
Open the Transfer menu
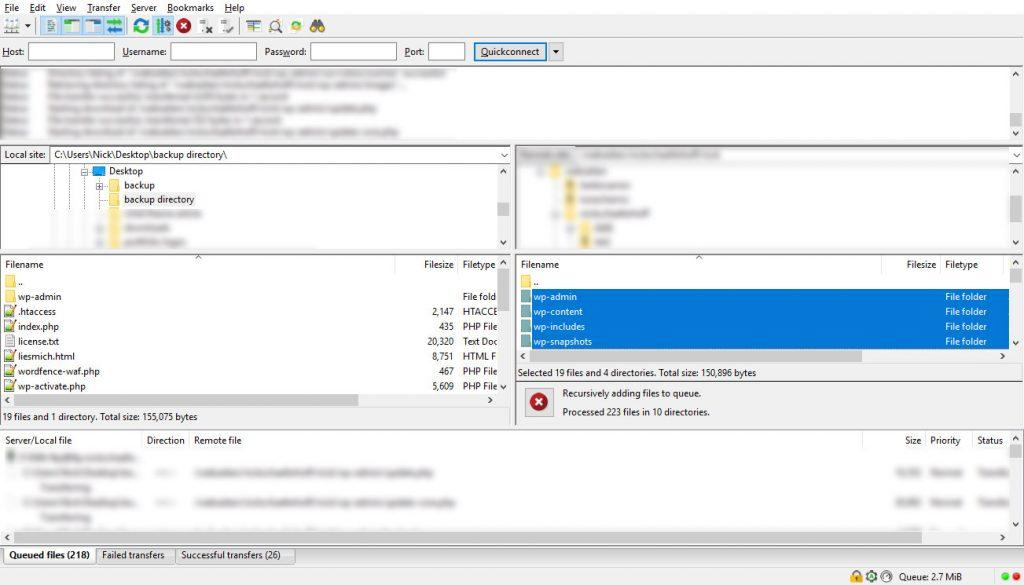103,7
